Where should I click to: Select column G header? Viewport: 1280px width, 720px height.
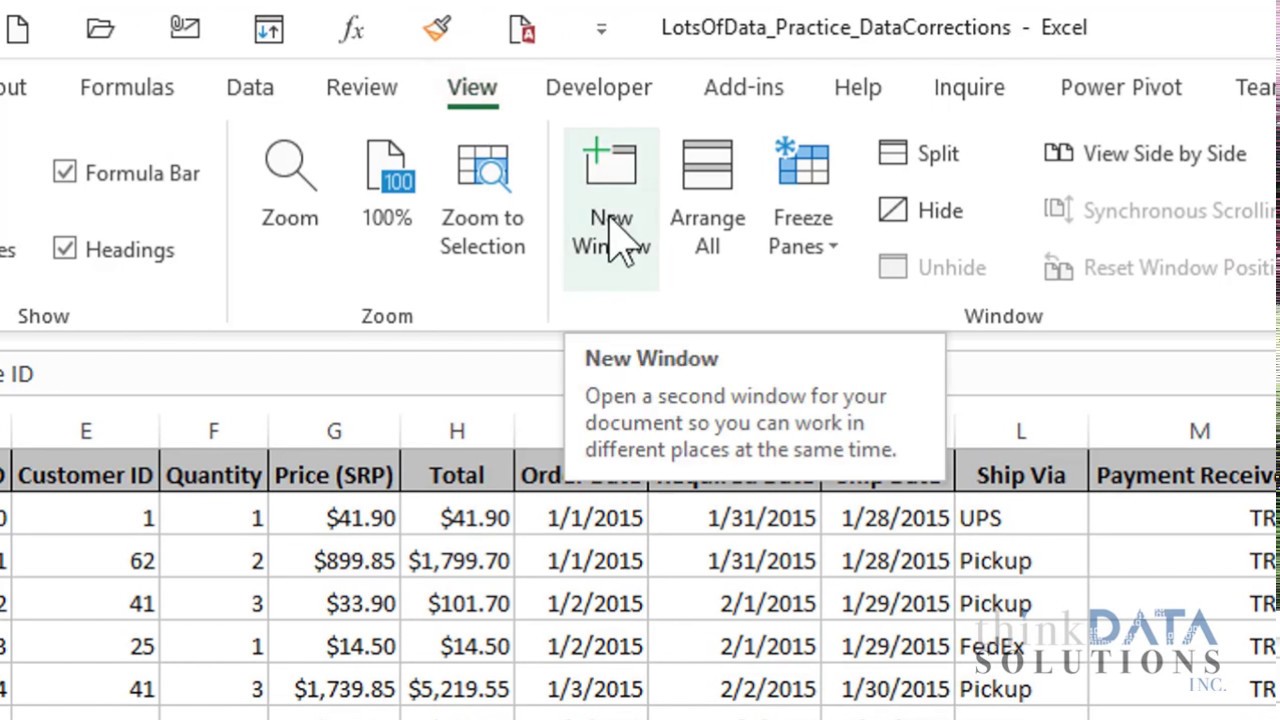point(334,431)
